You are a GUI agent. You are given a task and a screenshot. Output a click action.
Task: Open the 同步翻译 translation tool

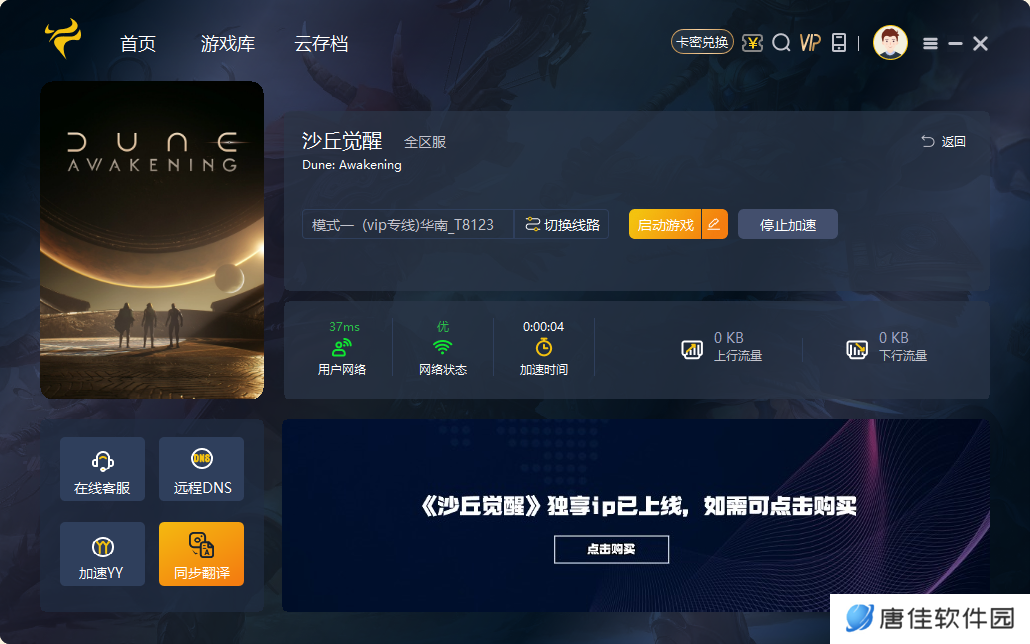202,554
